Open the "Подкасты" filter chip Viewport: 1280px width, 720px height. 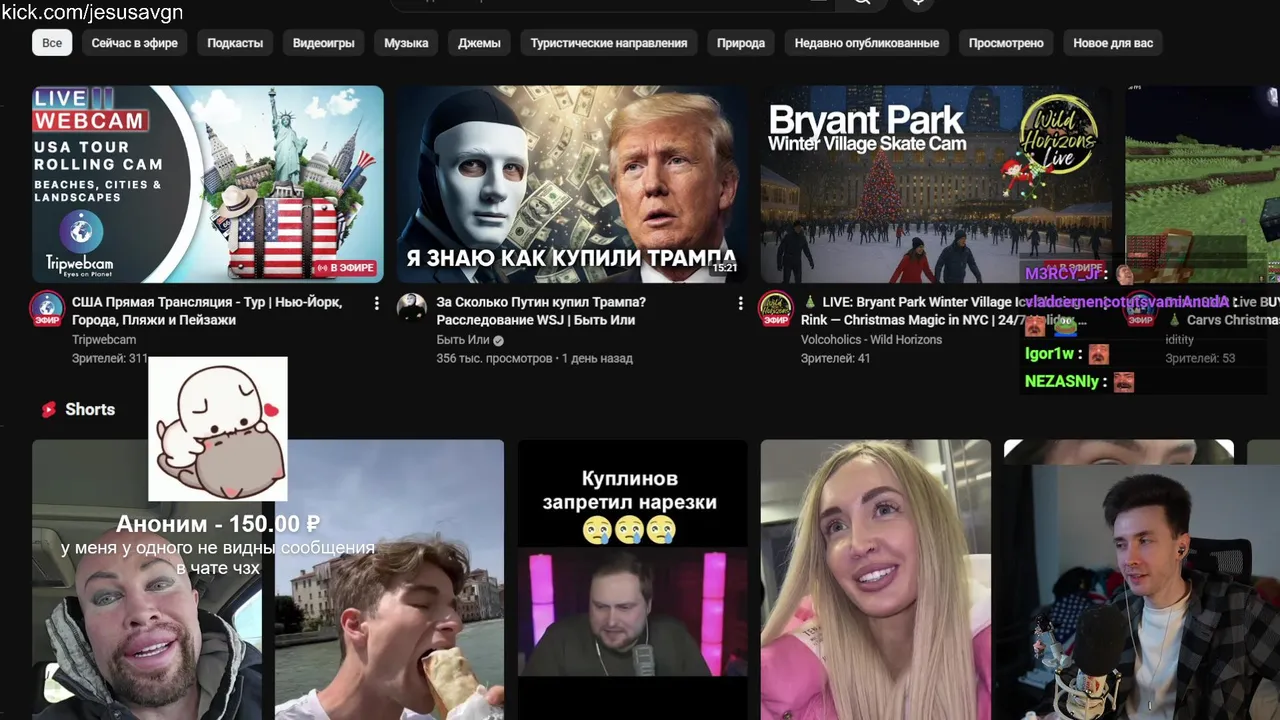[x=235, y=43]
